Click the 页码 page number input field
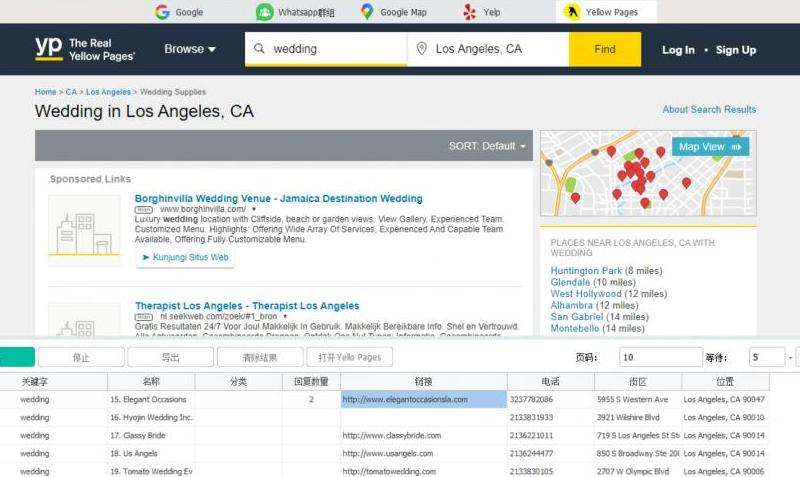 [660, 357]
